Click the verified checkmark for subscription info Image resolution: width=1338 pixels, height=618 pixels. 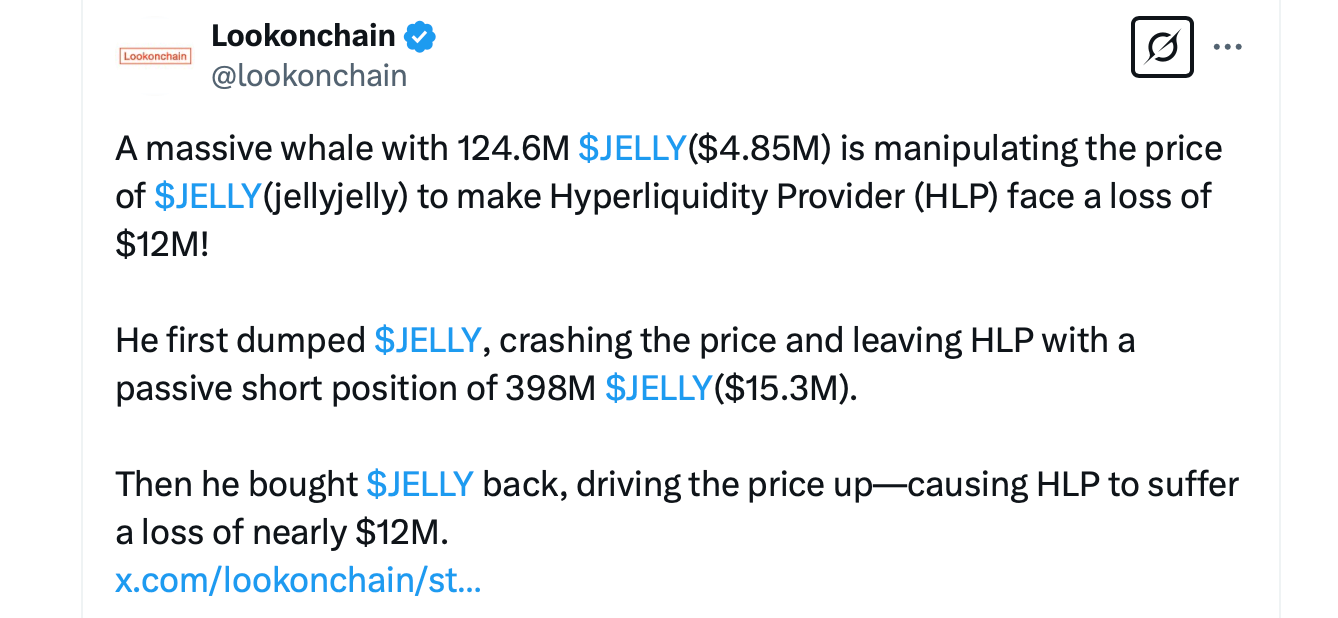420,34
